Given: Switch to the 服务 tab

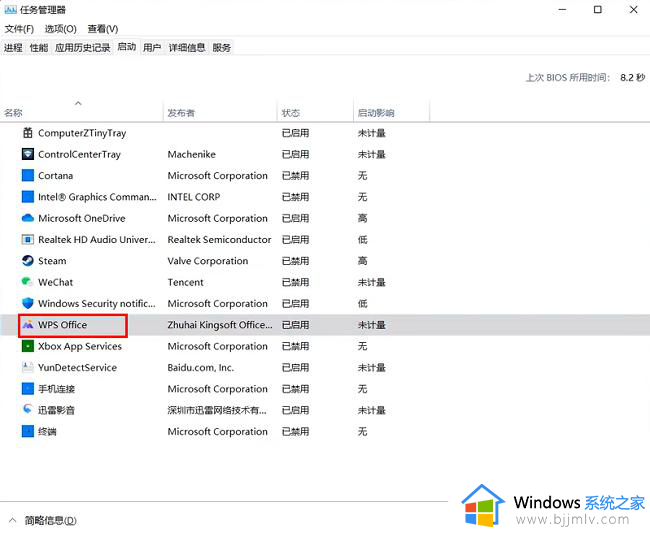Looking at the screenshot, I should tap(221, 48).
